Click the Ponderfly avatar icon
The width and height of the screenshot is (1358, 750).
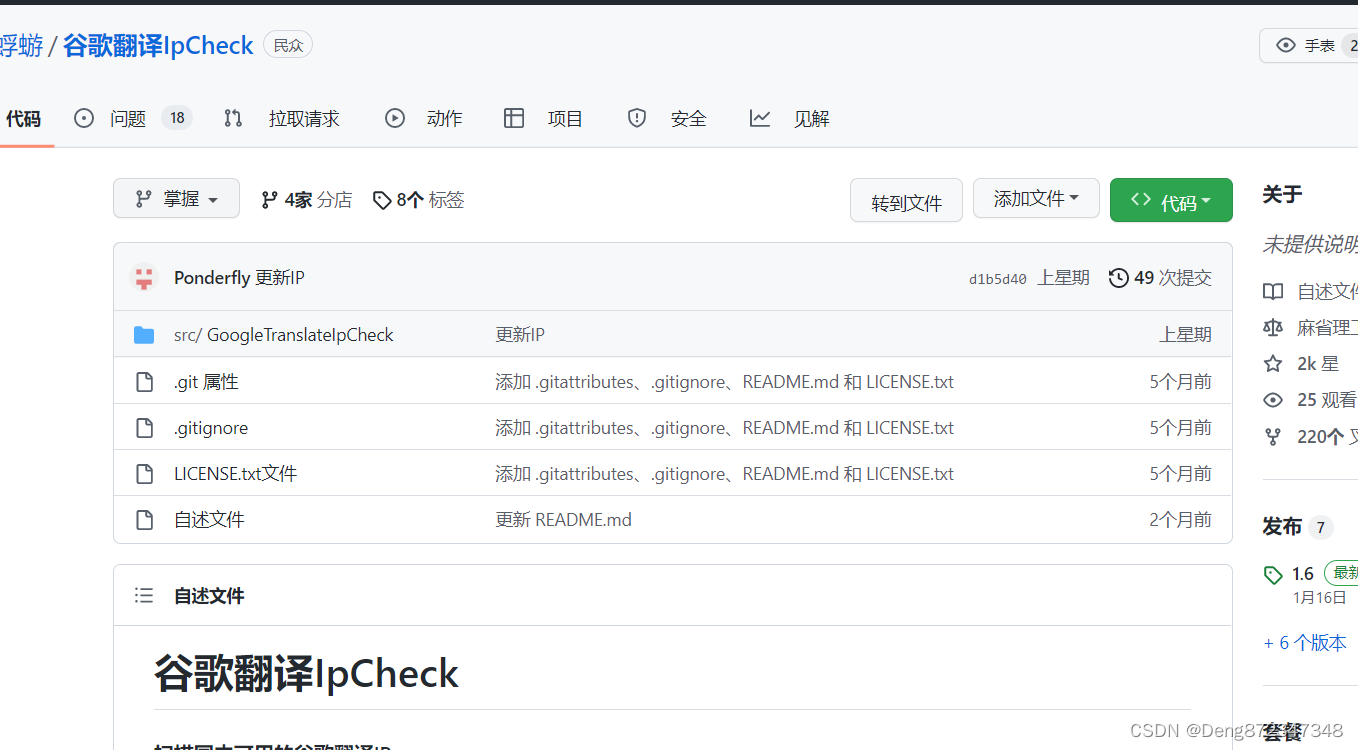click(x=145, y=278)
